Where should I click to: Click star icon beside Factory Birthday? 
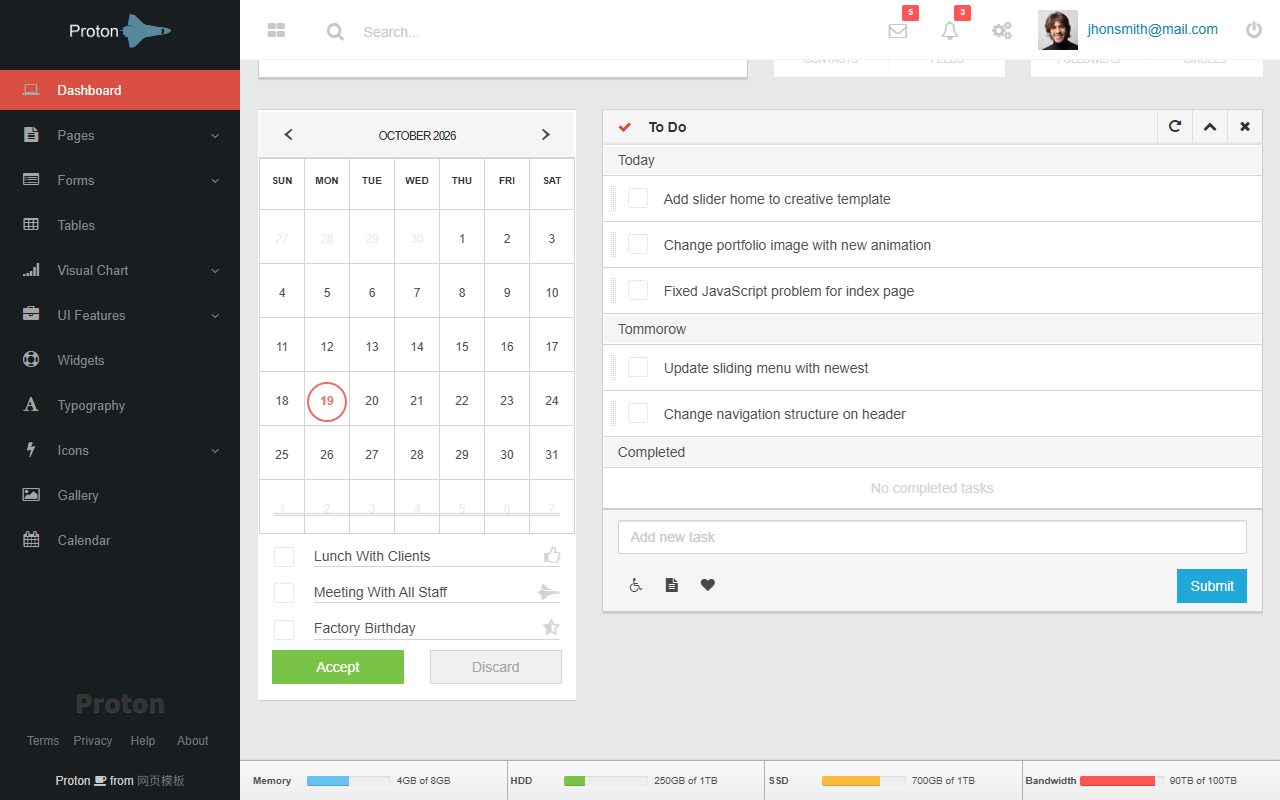(x=551, y=627)
